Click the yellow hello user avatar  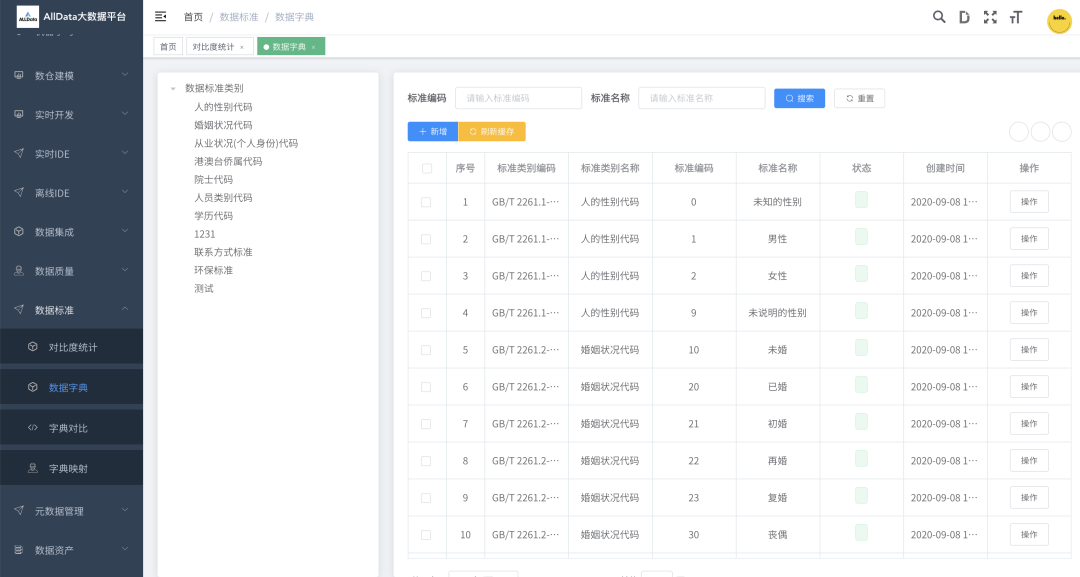tap(1058, 21)
